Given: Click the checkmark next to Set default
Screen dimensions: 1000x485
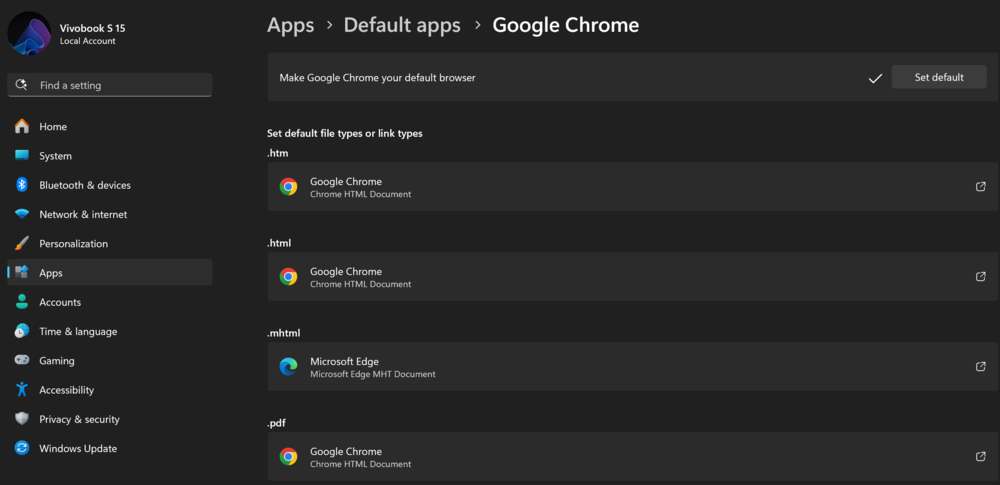Looking at the screenshot, I should pos(875,78).
